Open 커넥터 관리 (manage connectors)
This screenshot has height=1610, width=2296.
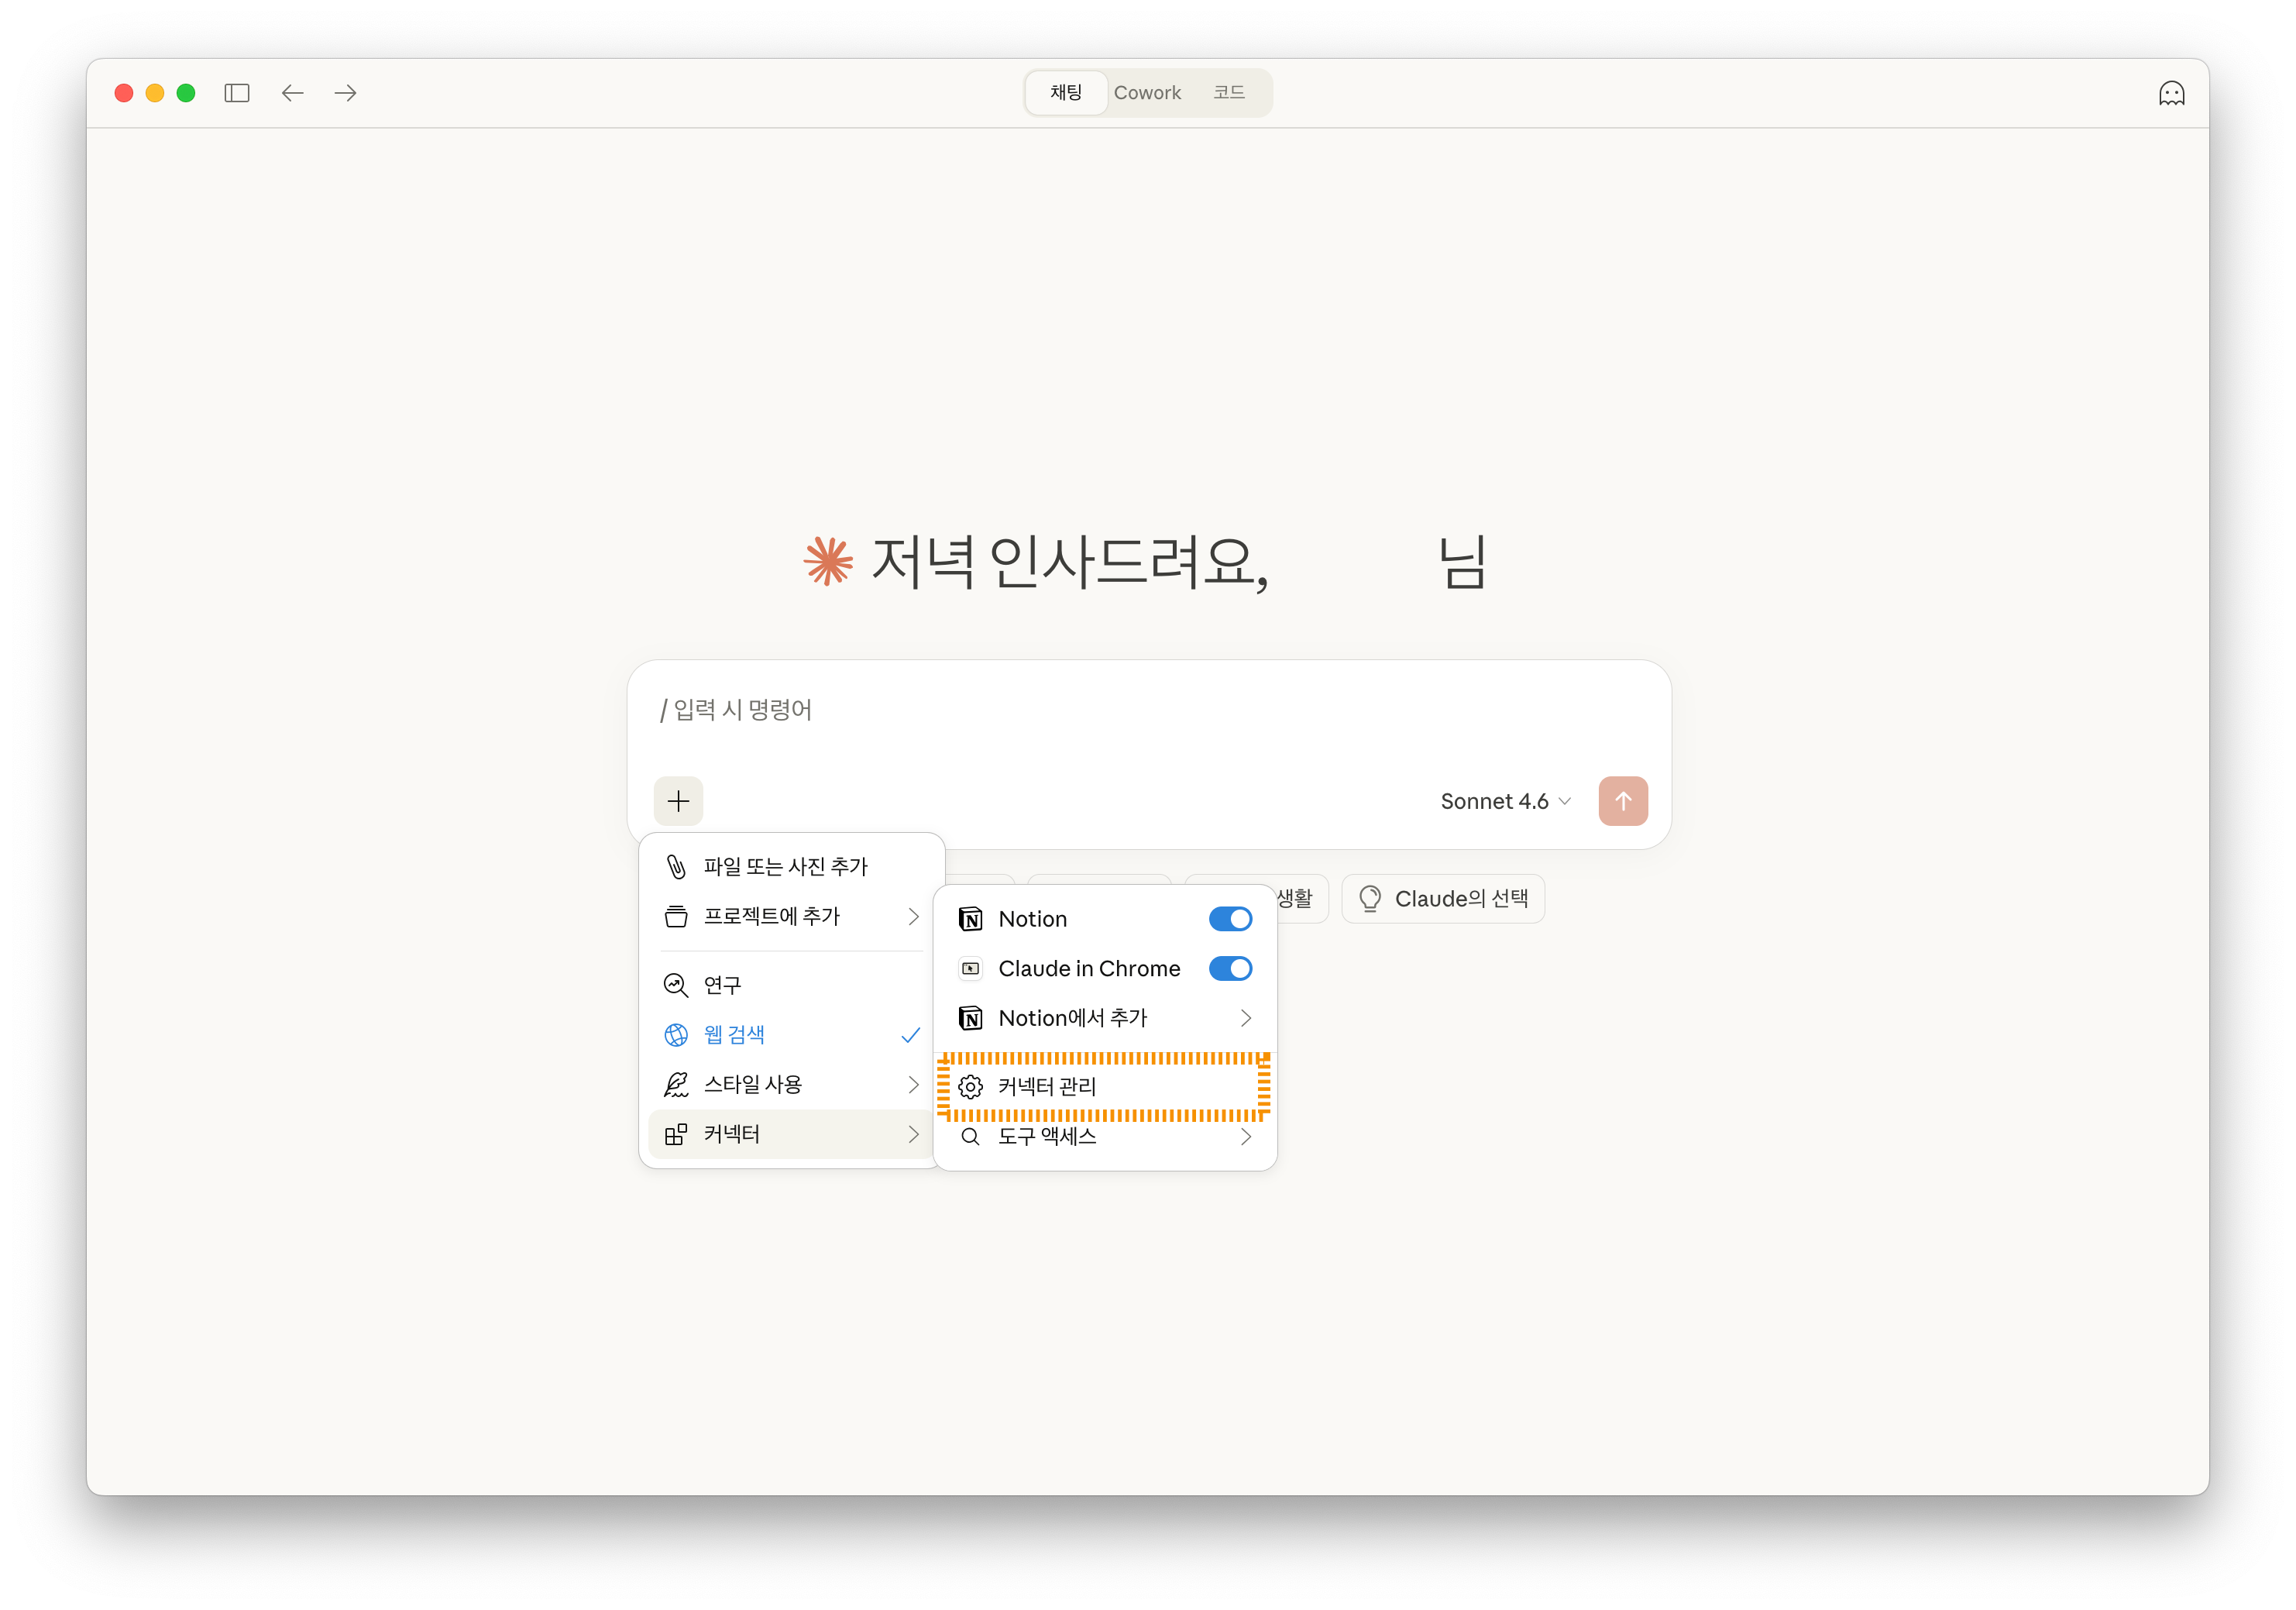pos(1047,1086)
